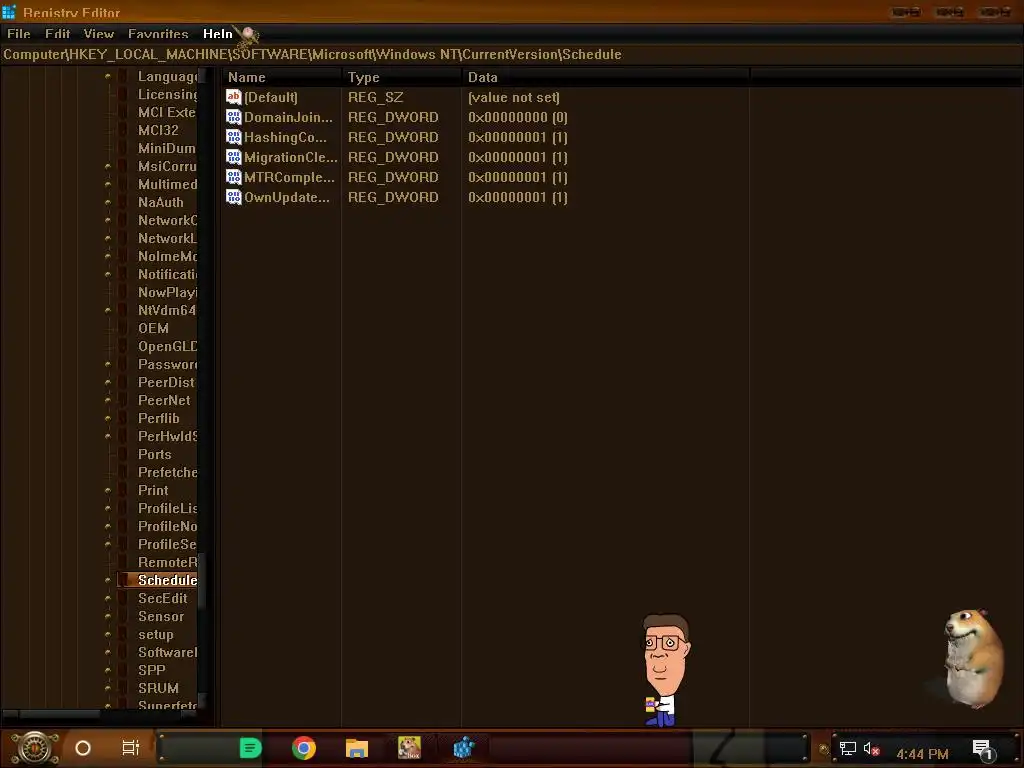This screenshot has width=1024, height=768.
Task: Click the Ports folder icon
Action: click(x=123, y=455)
